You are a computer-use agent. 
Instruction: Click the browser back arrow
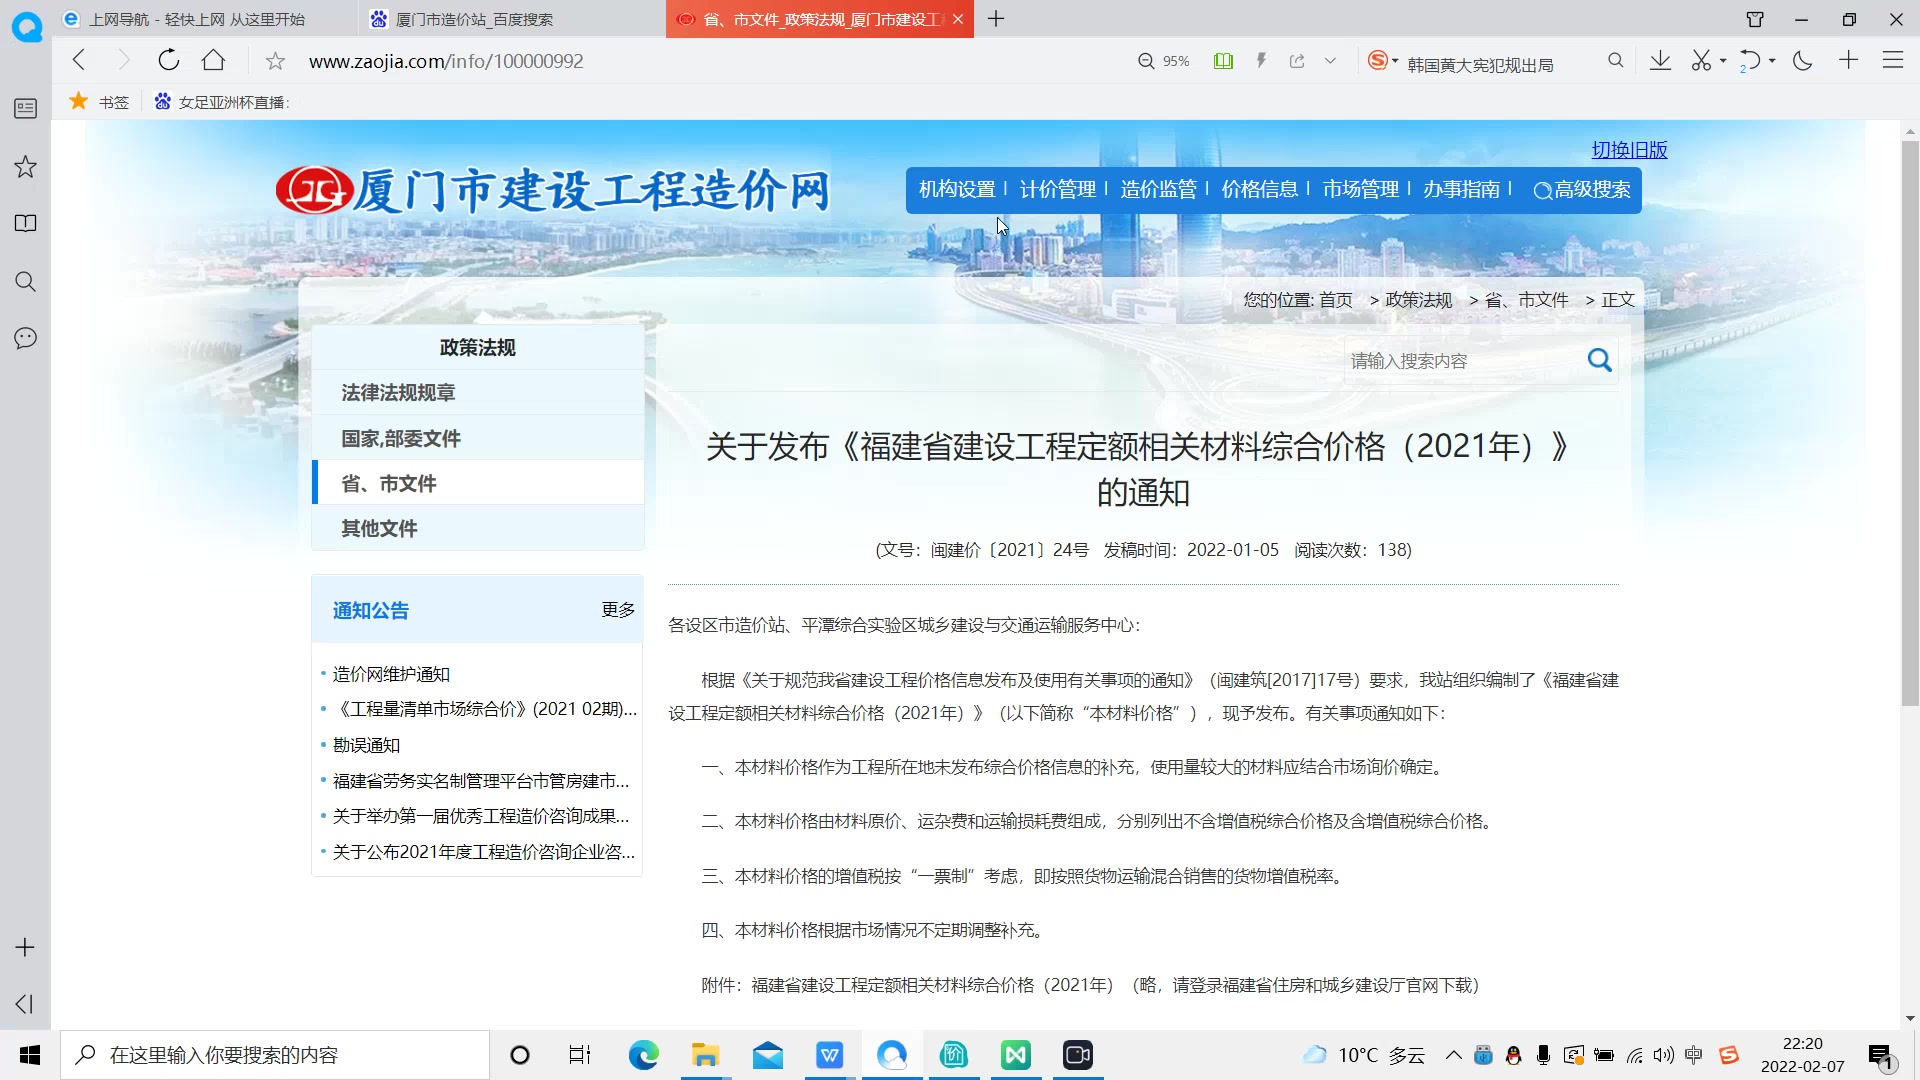(80, 60)
